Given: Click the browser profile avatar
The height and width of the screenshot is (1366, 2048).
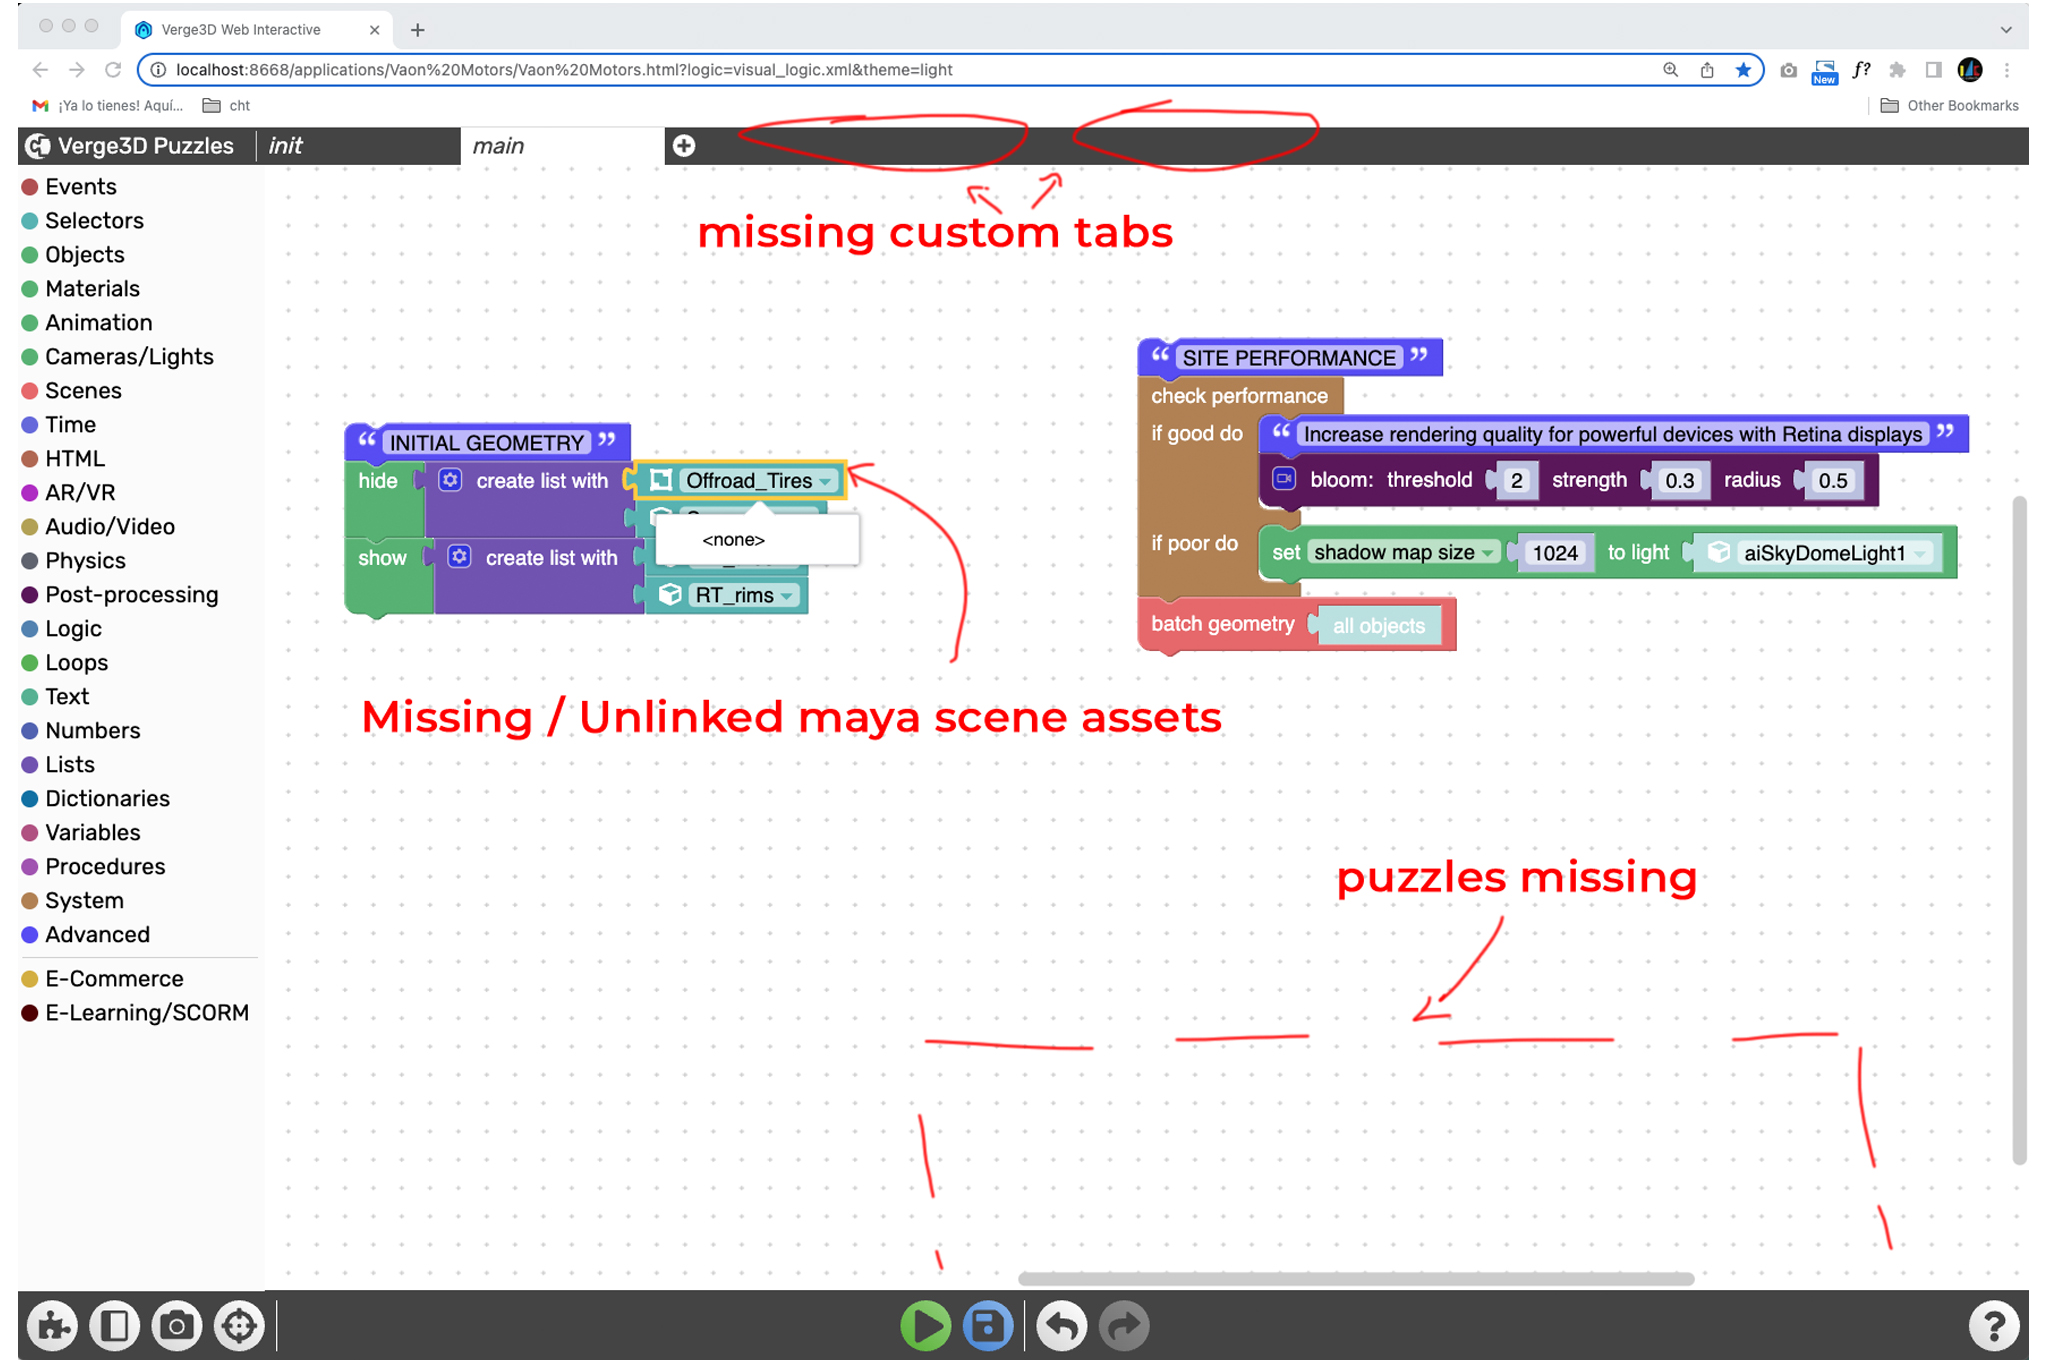Looking at the screenshot, I should tap(1970, 70).
